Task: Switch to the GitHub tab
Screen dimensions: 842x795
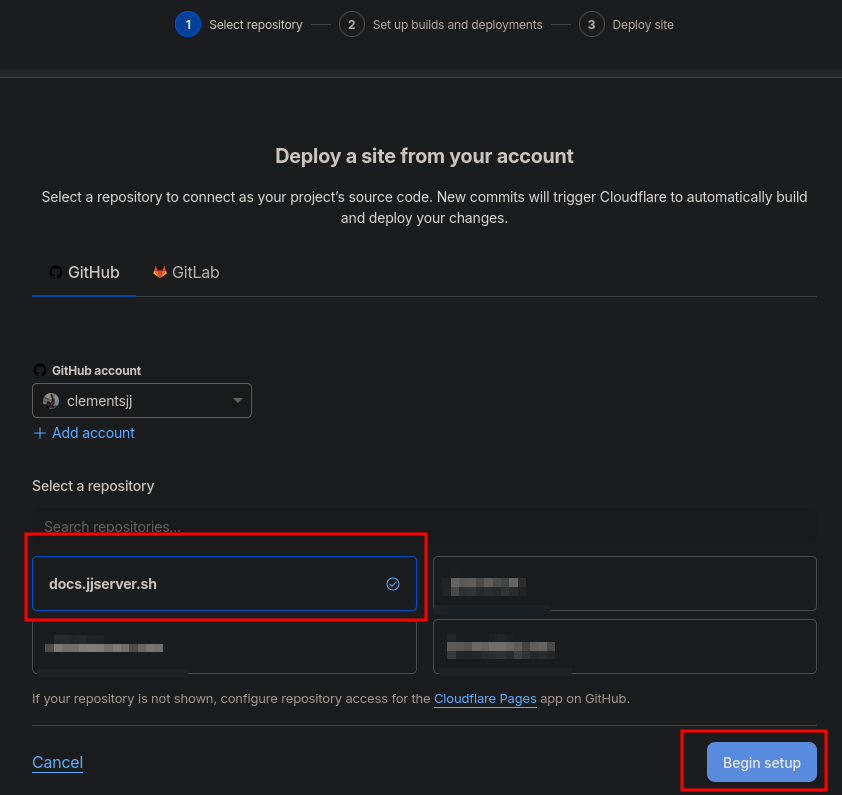Action: point(84,273)
